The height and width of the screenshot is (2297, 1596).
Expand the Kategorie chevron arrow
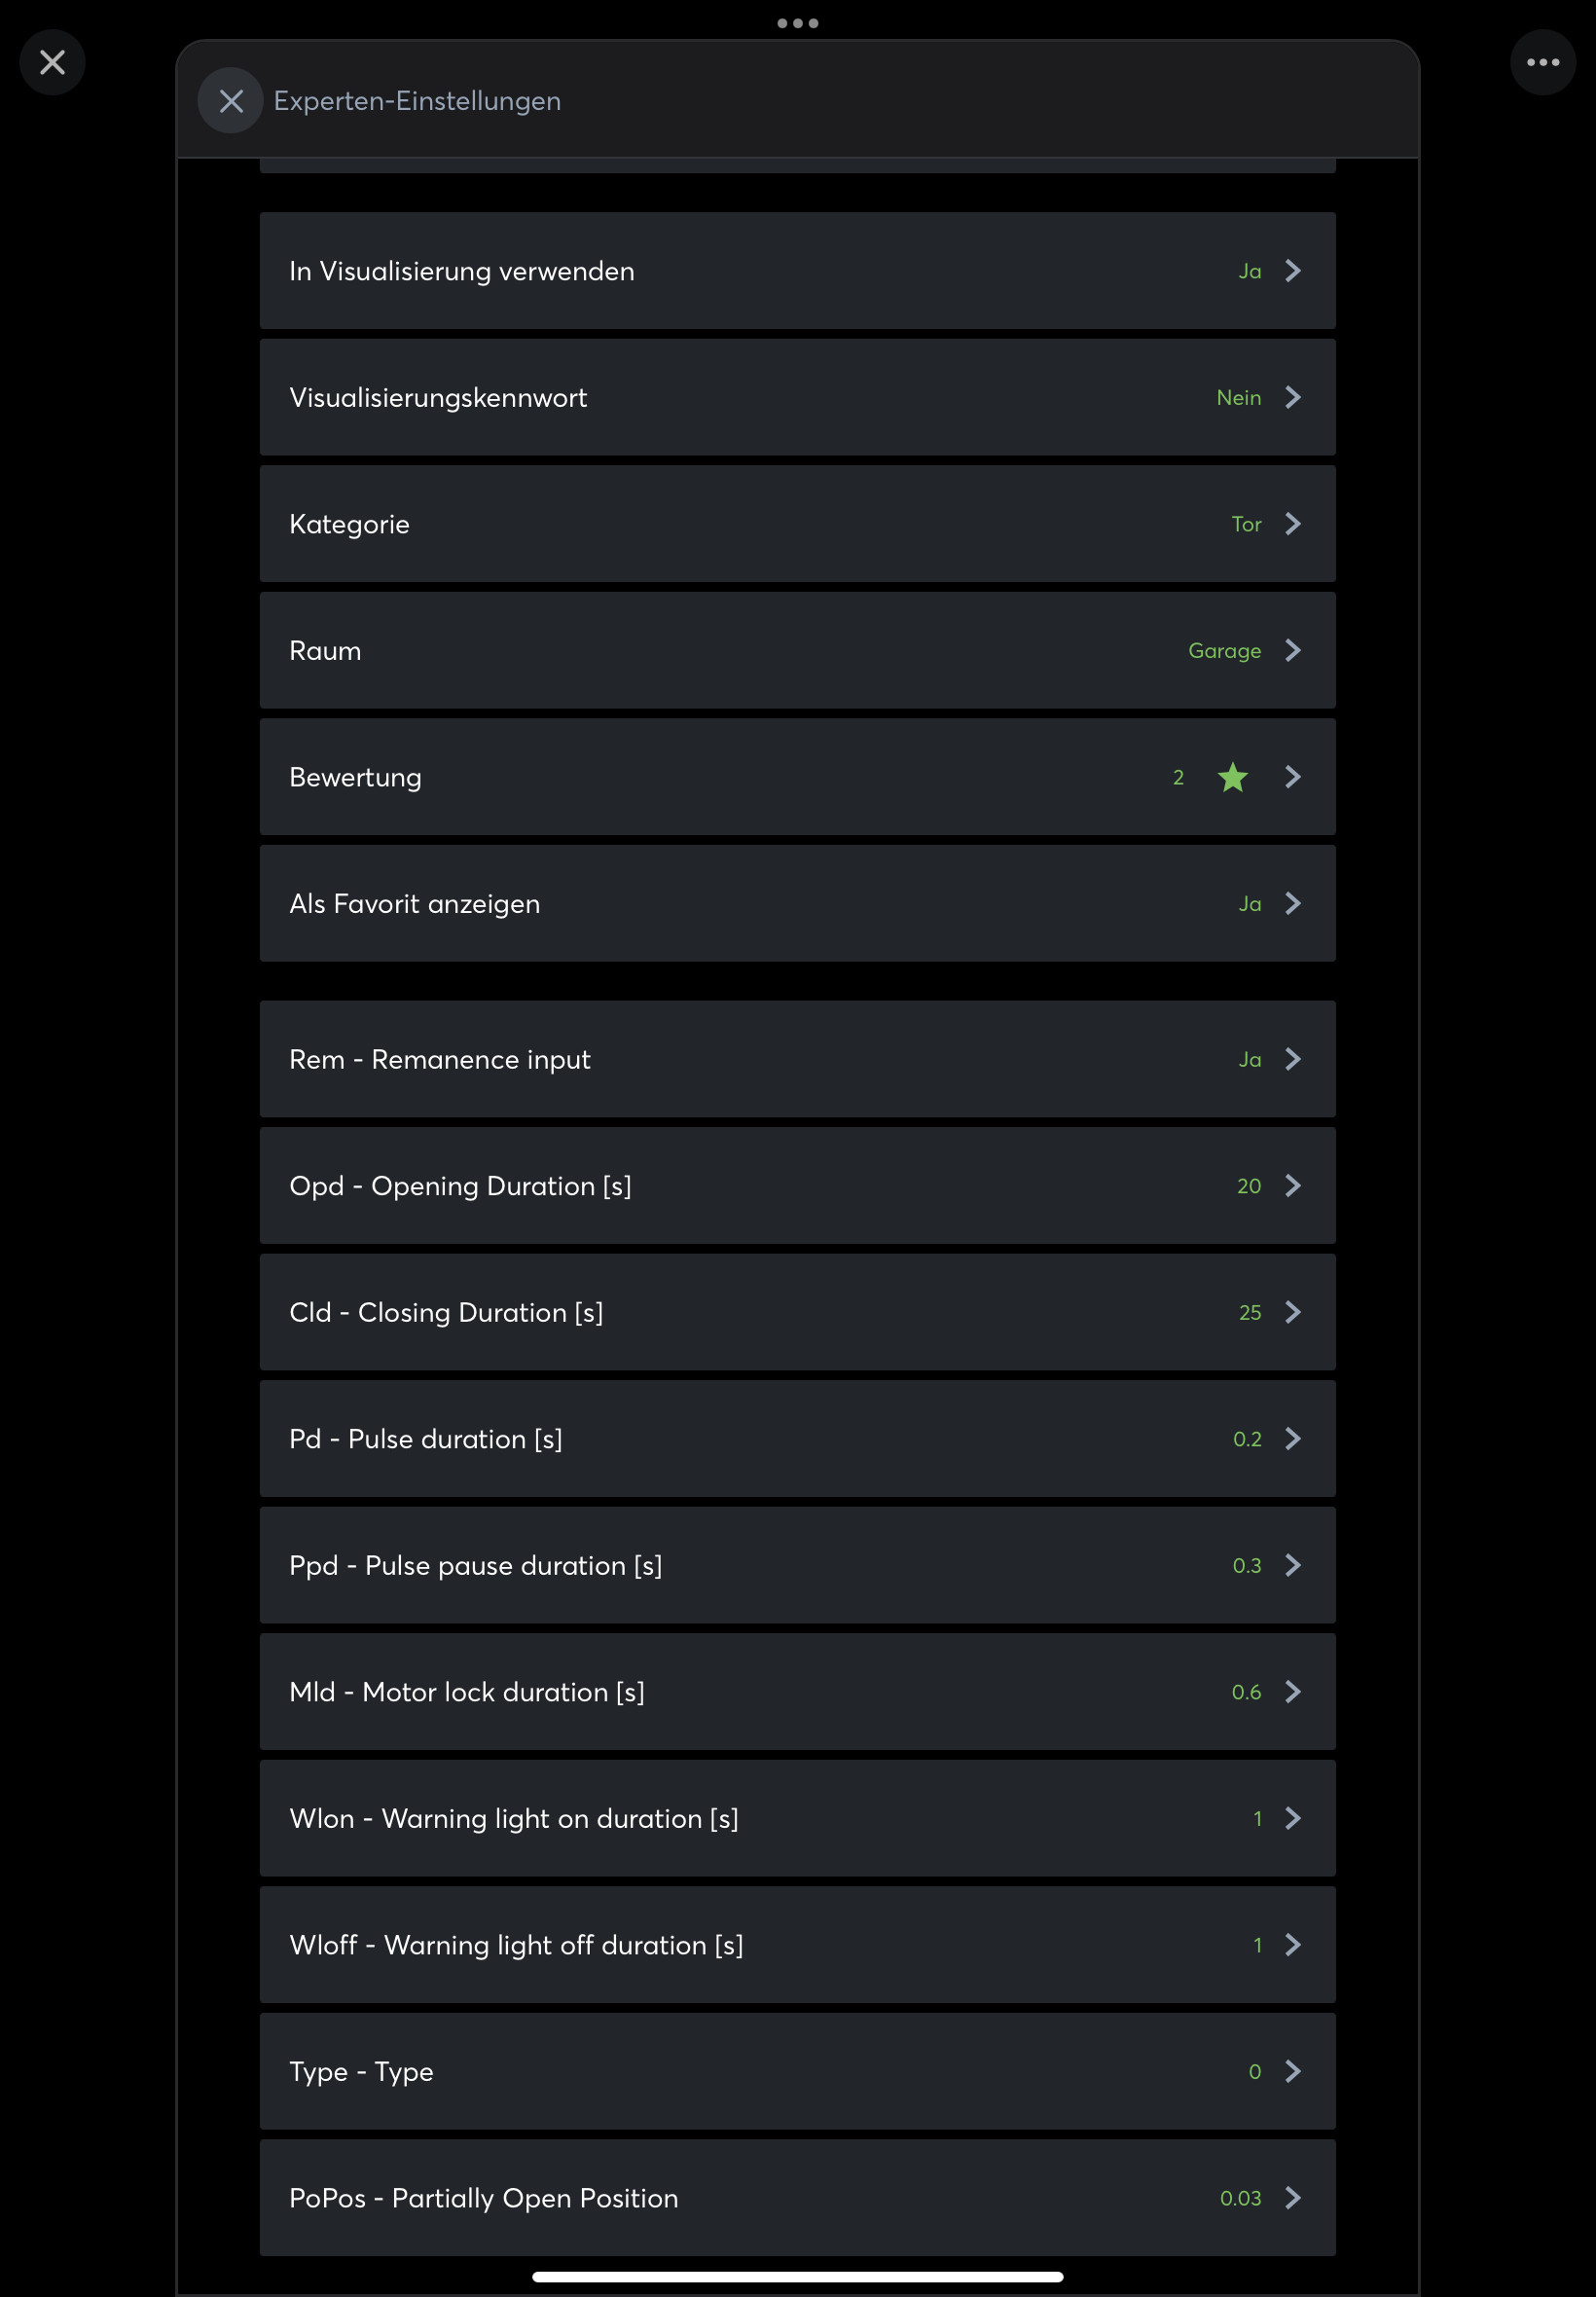pyautogui.click(x=1292, y=524)
